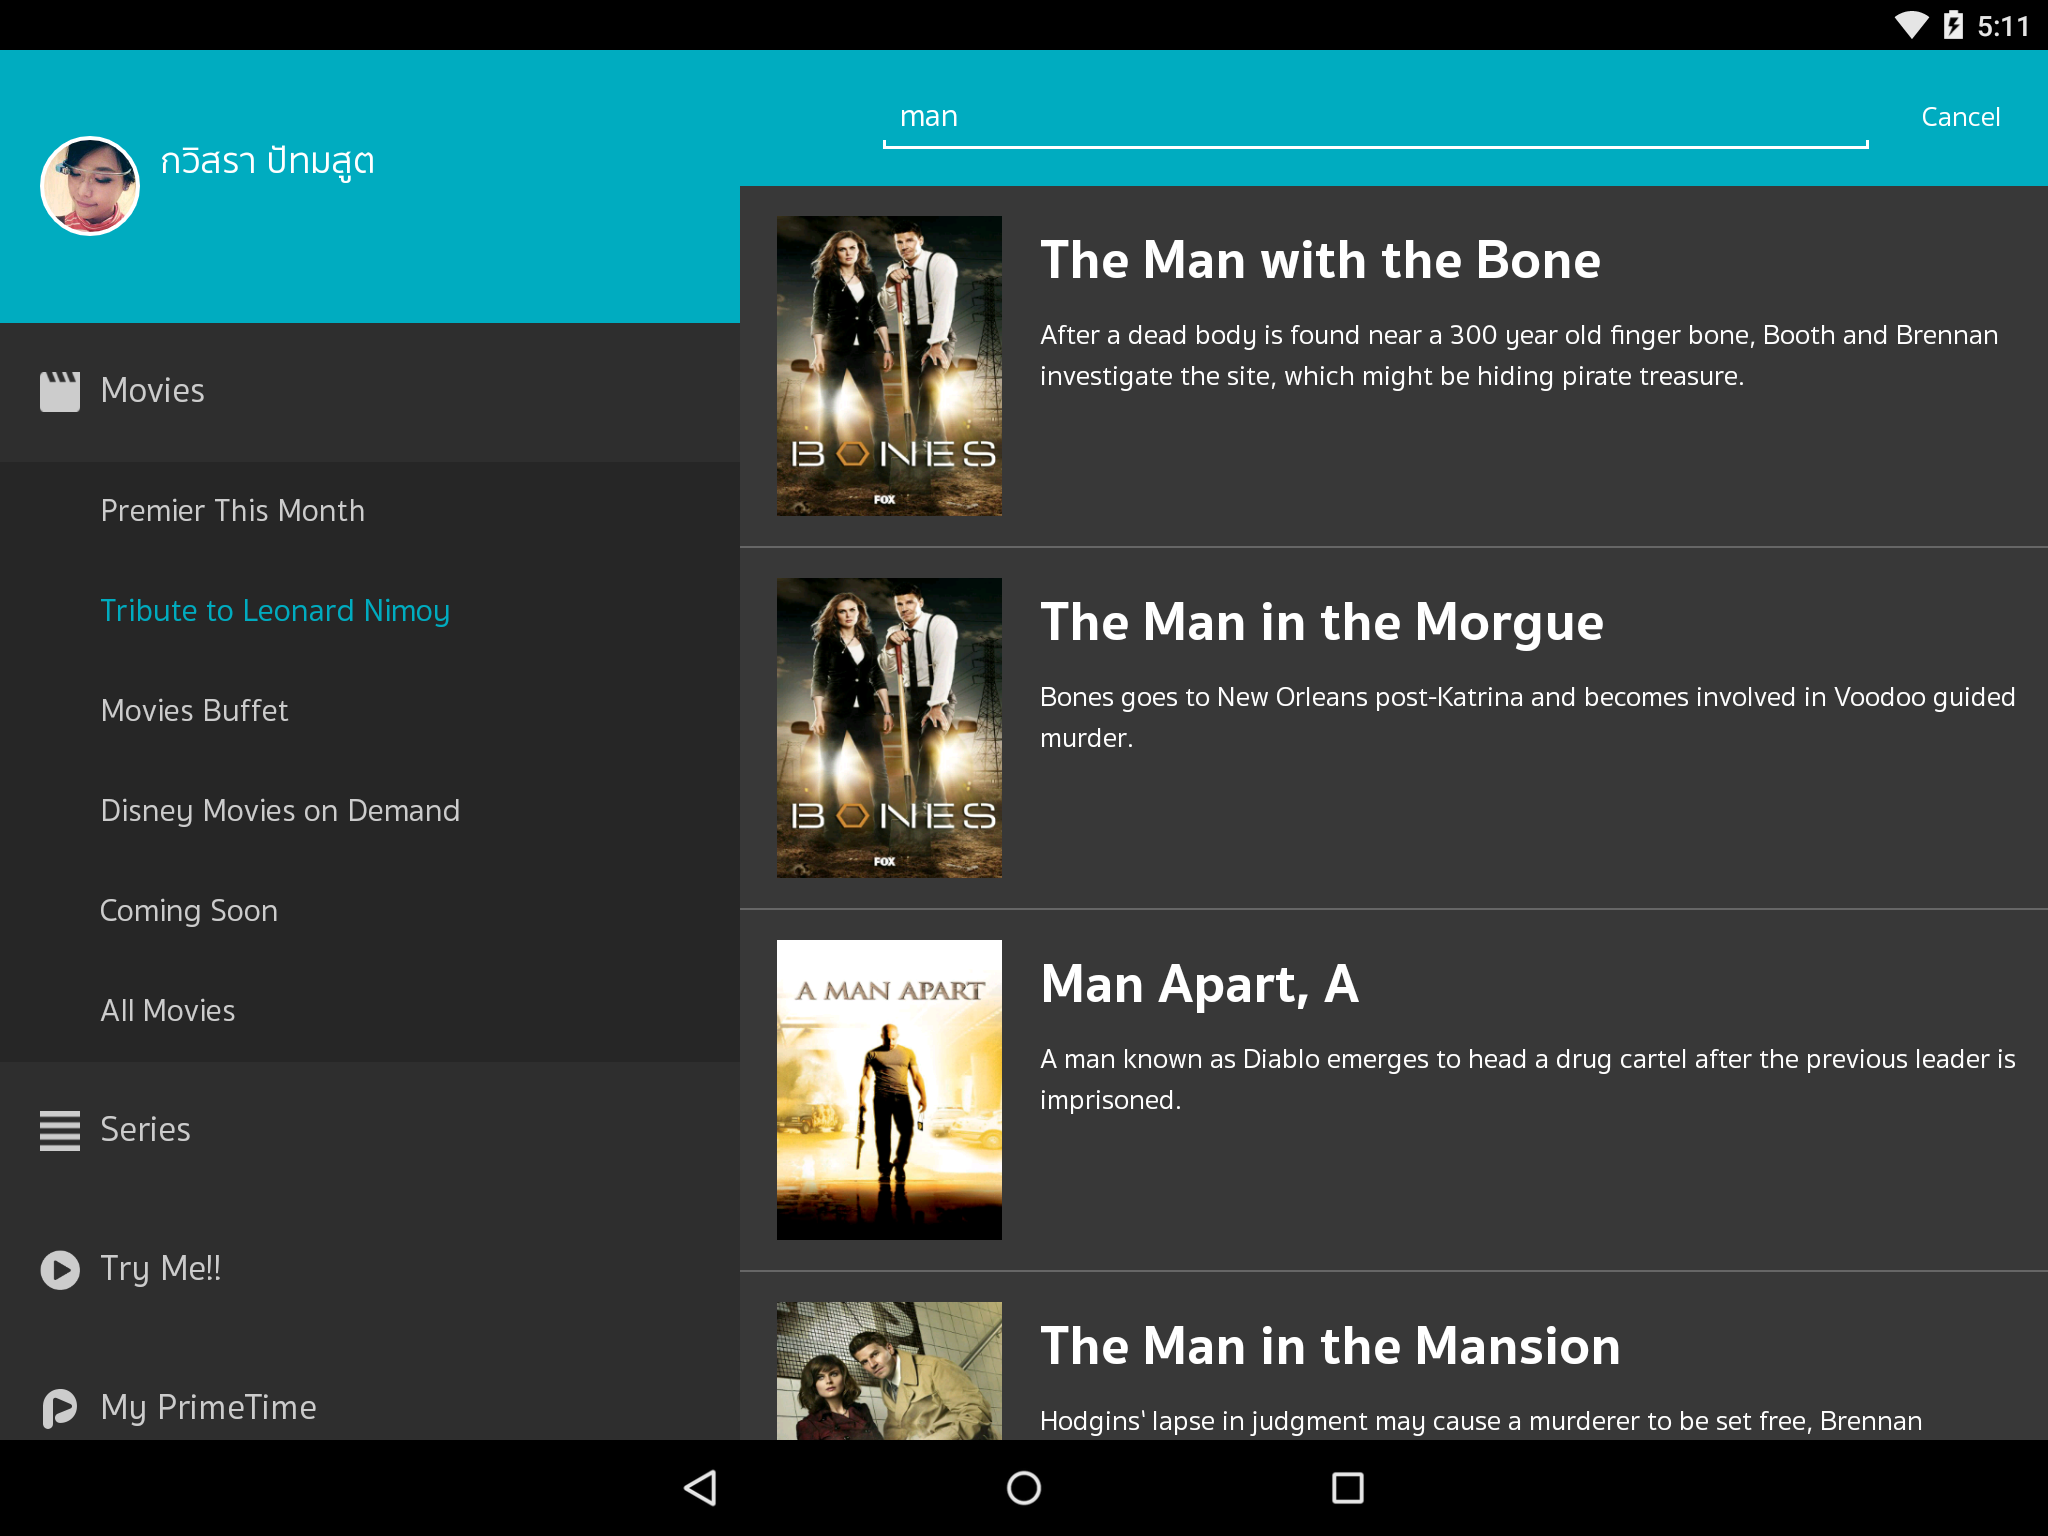Open Movies Buffet category

click(x=370, y=711)
